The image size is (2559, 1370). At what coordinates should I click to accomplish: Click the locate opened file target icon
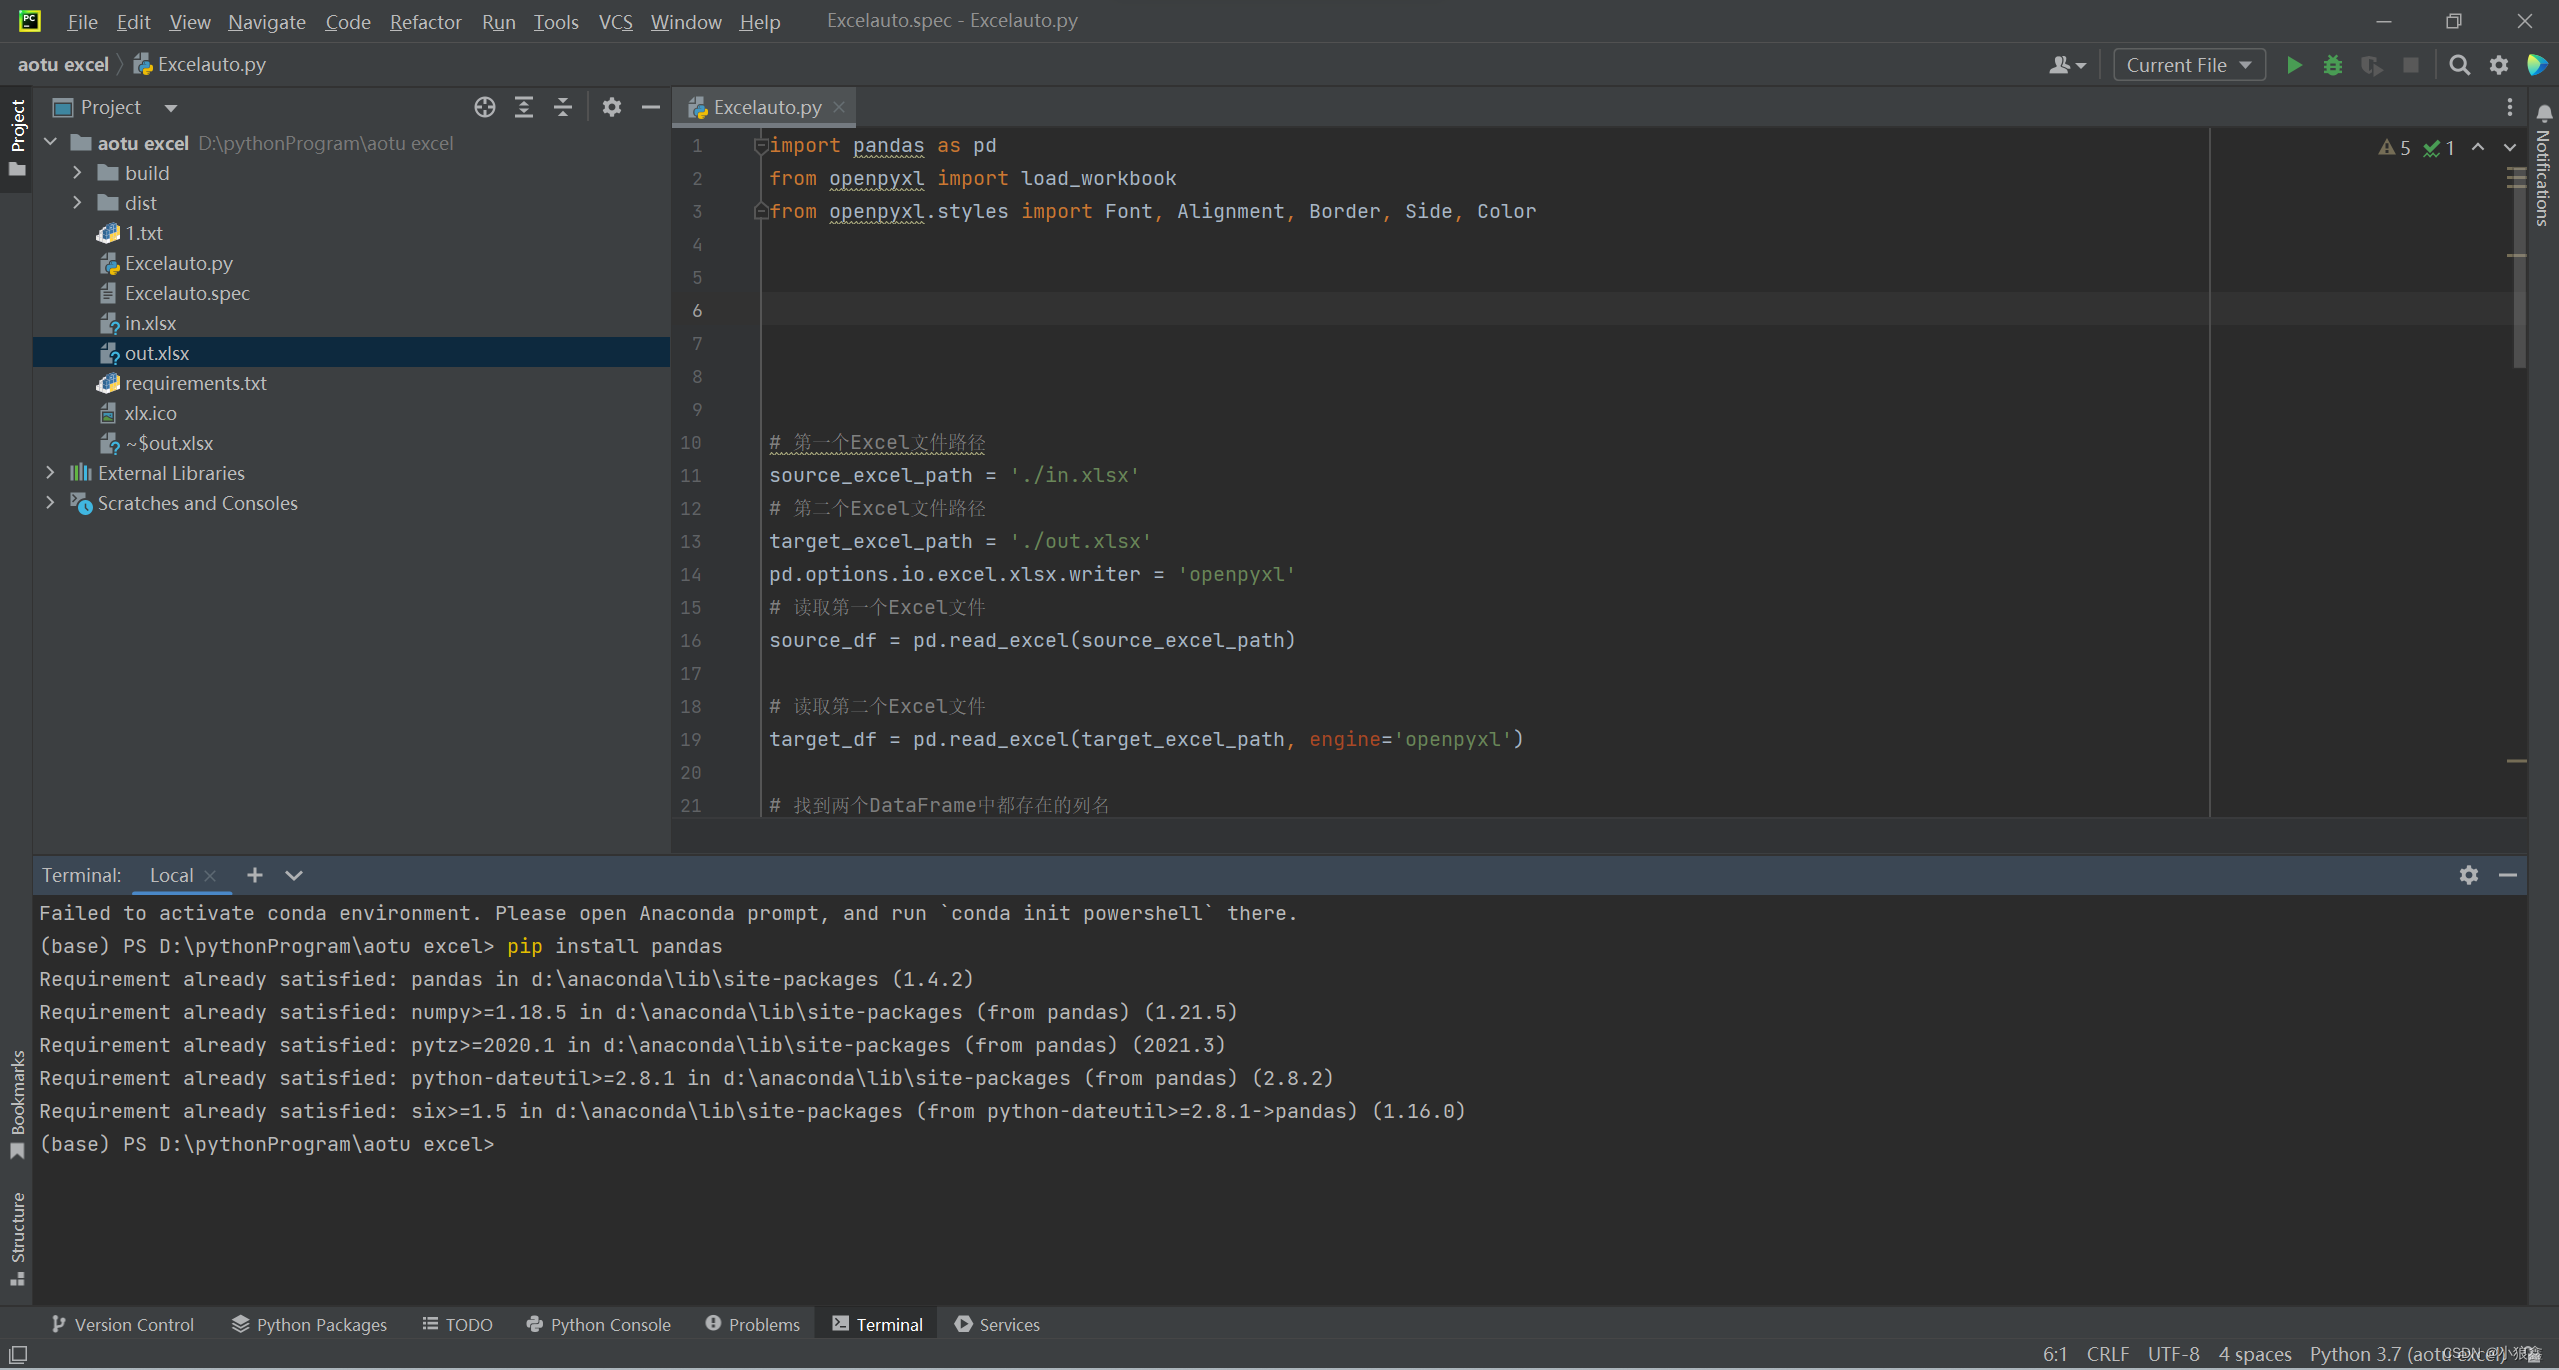pos(485,107)
